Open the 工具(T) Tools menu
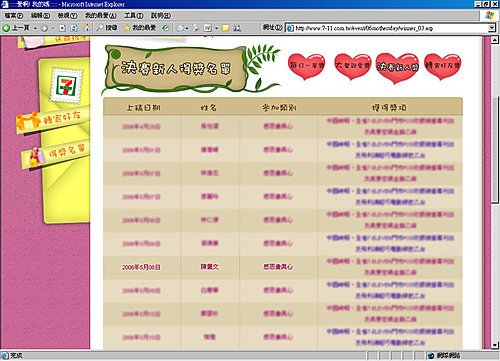This screenshot has height=361, width=500. tap(134, 16)
